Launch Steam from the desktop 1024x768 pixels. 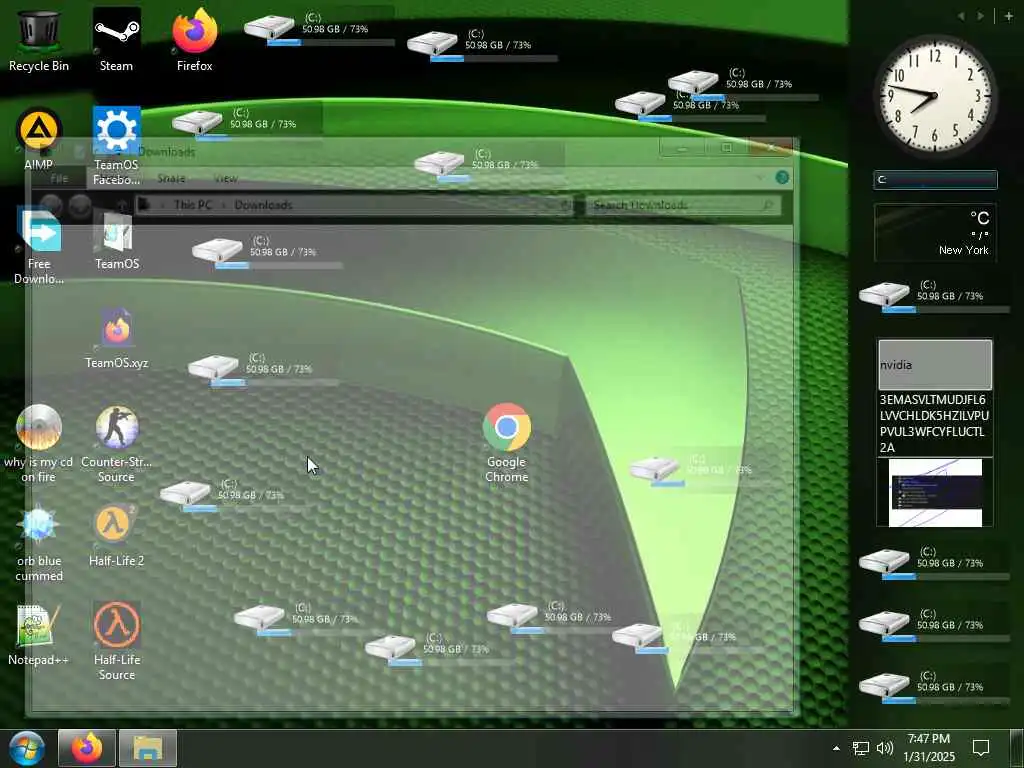(x=116, y=39)
